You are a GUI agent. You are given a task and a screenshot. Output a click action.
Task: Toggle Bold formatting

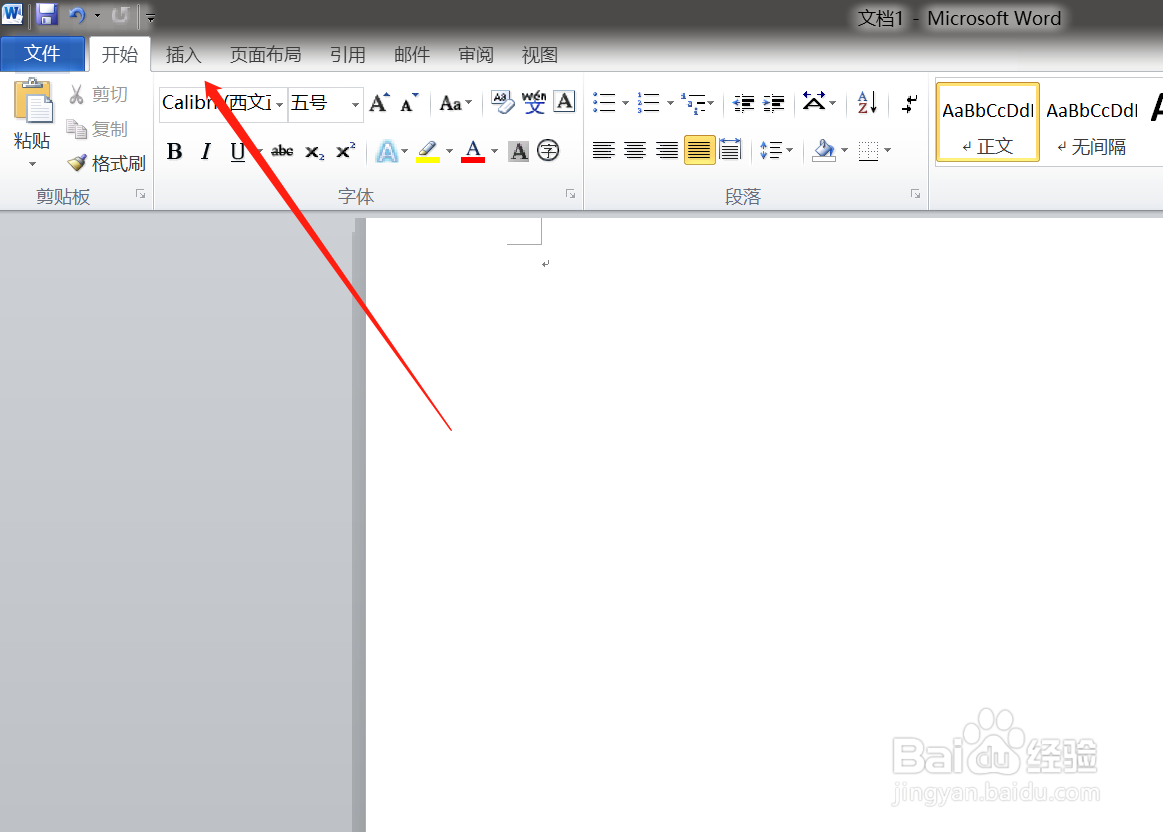(x=174, y=151)
